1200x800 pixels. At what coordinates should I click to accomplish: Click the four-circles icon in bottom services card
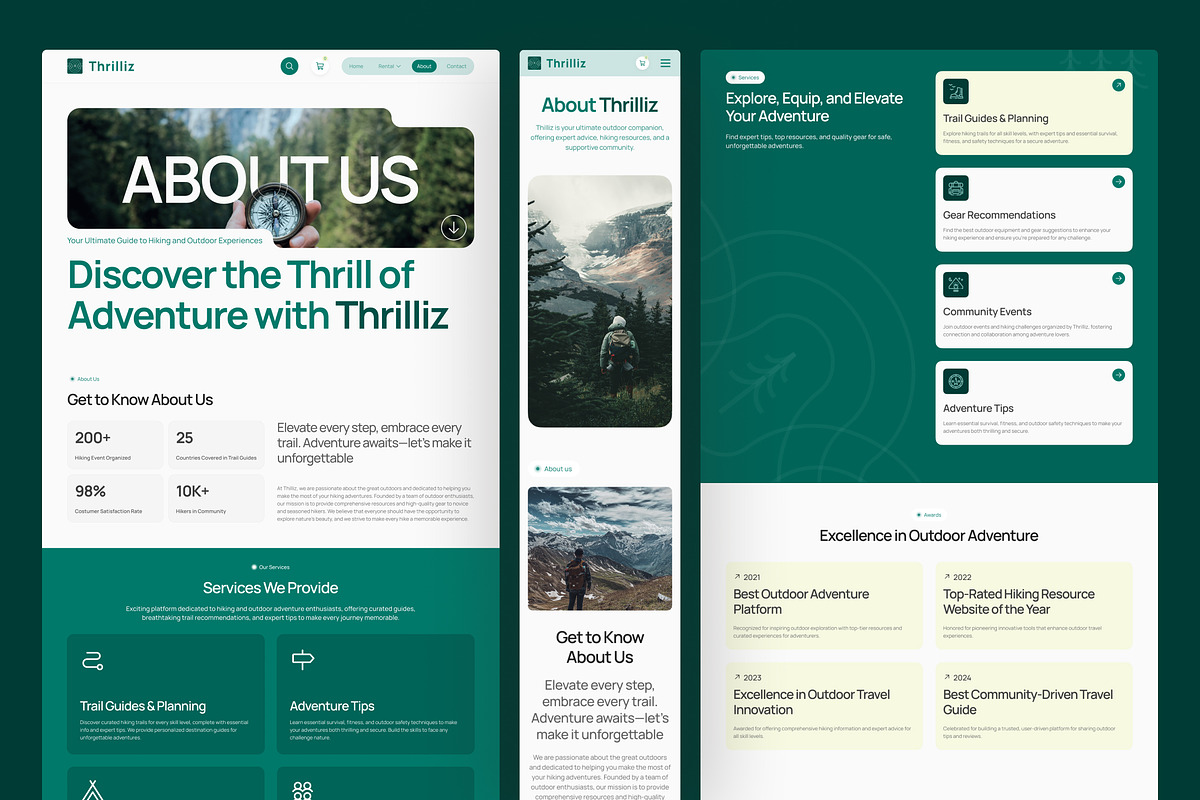pos(302,790)
